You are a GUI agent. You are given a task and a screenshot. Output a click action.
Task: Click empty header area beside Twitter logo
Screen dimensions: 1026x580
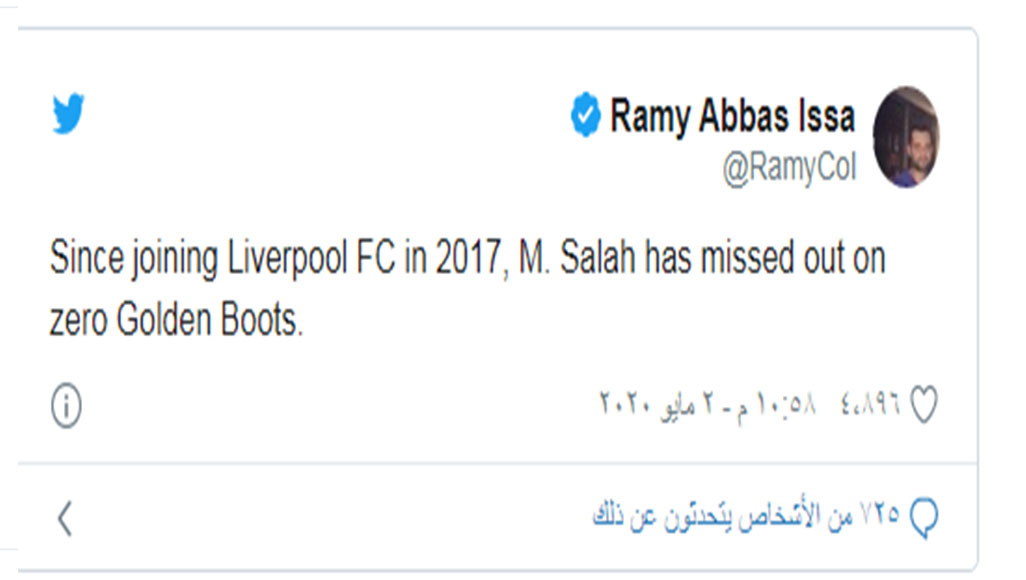pyautogui.click(x=327, y=115)
